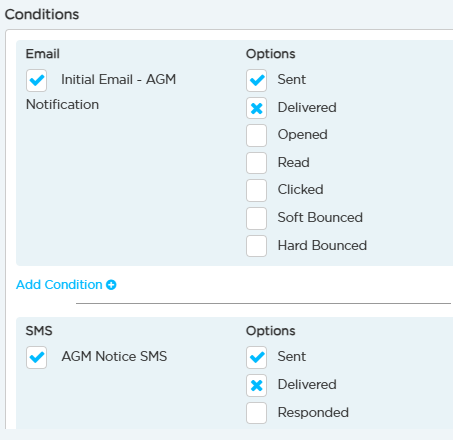Screen dimensions: 453x448
Task: Uncheck the Initial Email - AGM Notification checkbox
Action: pyautogui.click(x=36, y=80)
